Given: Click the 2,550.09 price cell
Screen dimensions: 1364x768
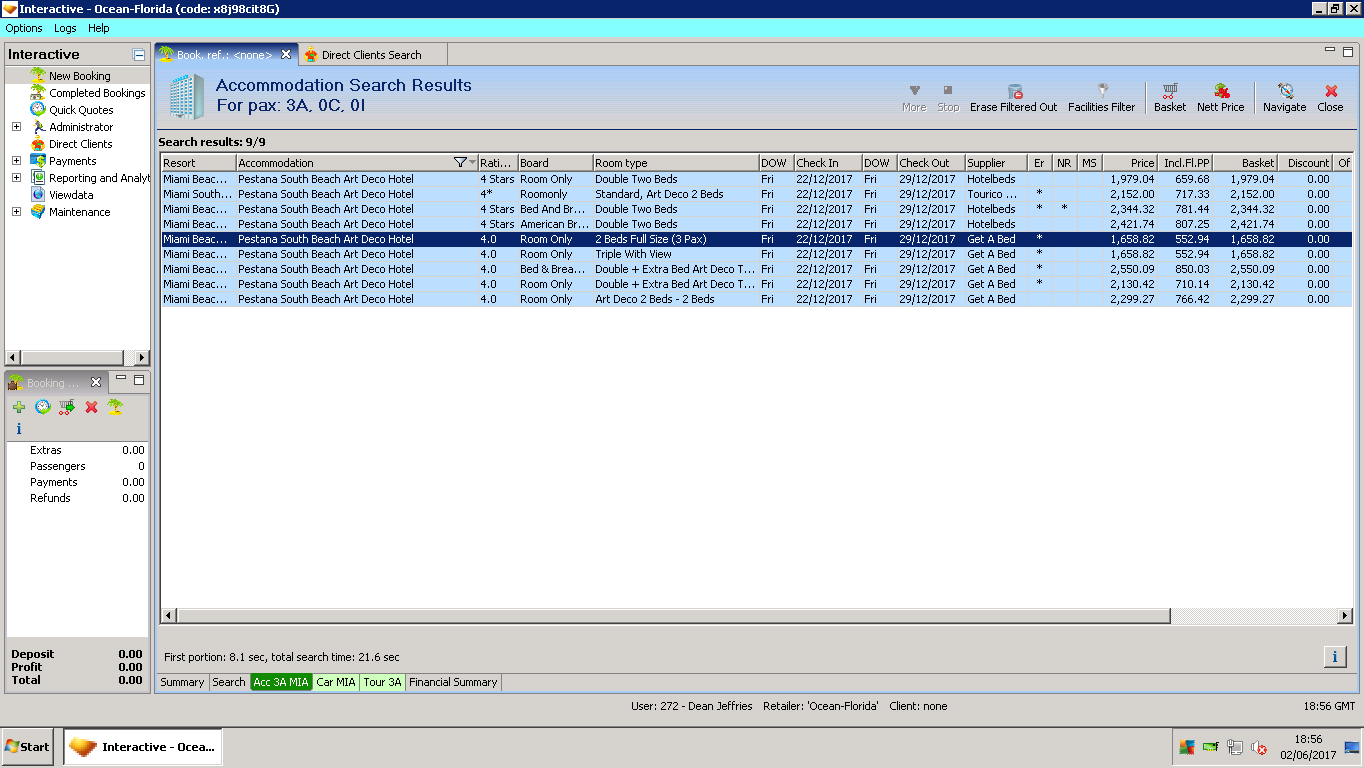Looking at the screenshot, I should point(1130,269).
